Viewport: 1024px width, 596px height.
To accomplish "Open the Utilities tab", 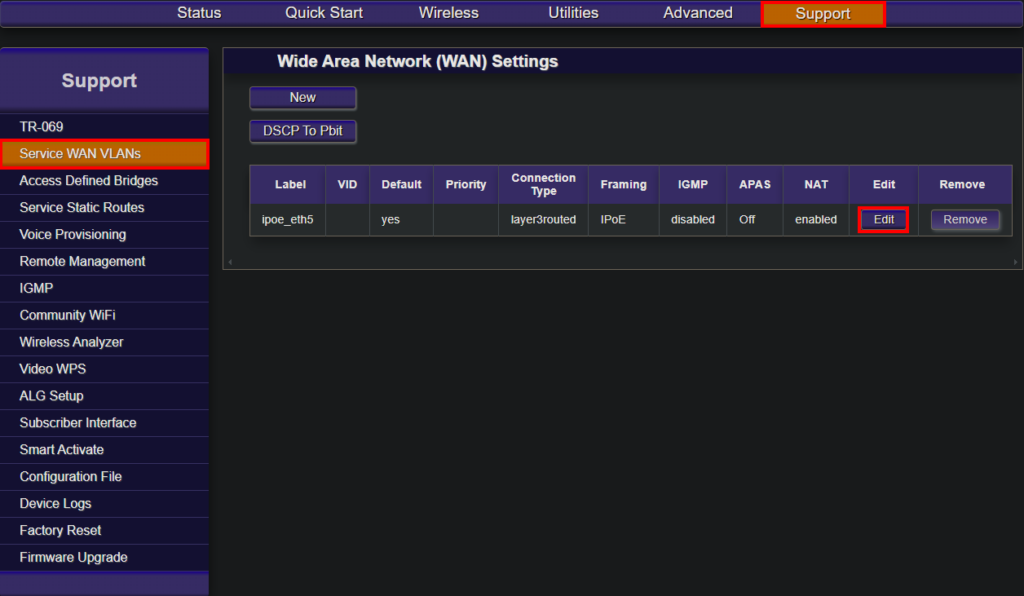I will click(x=573, y=13).
